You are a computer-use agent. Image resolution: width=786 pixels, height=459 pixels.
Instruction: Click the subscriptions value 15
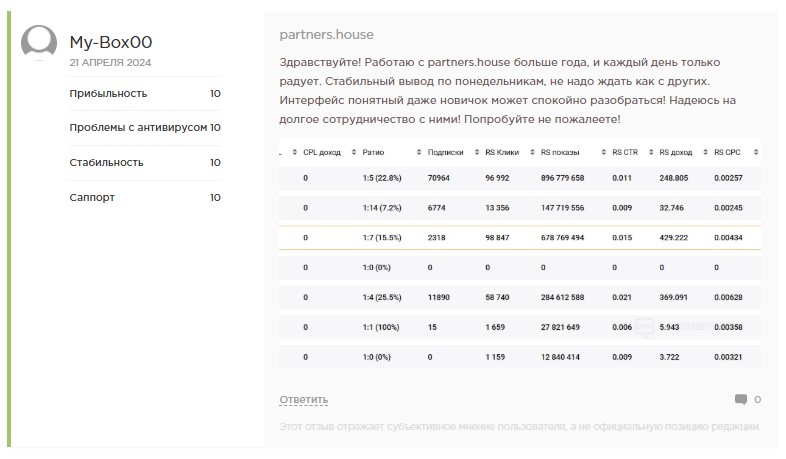[x=432, y=327]
